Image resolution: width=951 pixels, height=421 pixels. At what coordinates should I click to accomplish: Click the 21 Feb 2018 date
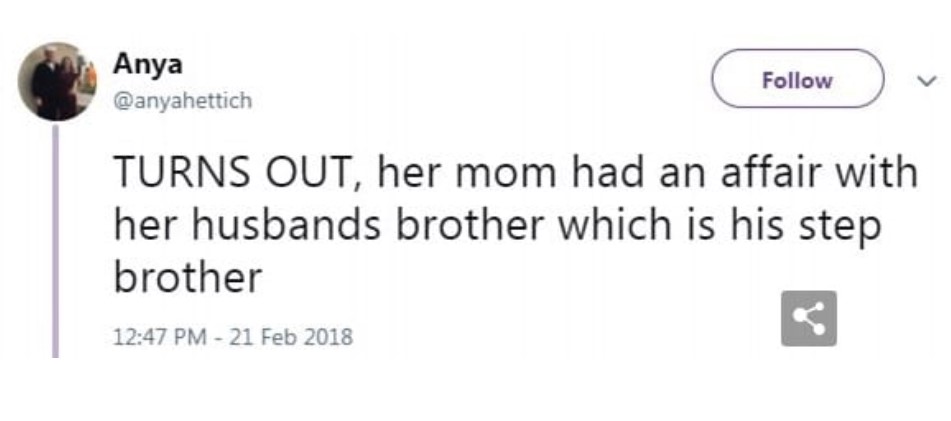[x=291, y=337]
